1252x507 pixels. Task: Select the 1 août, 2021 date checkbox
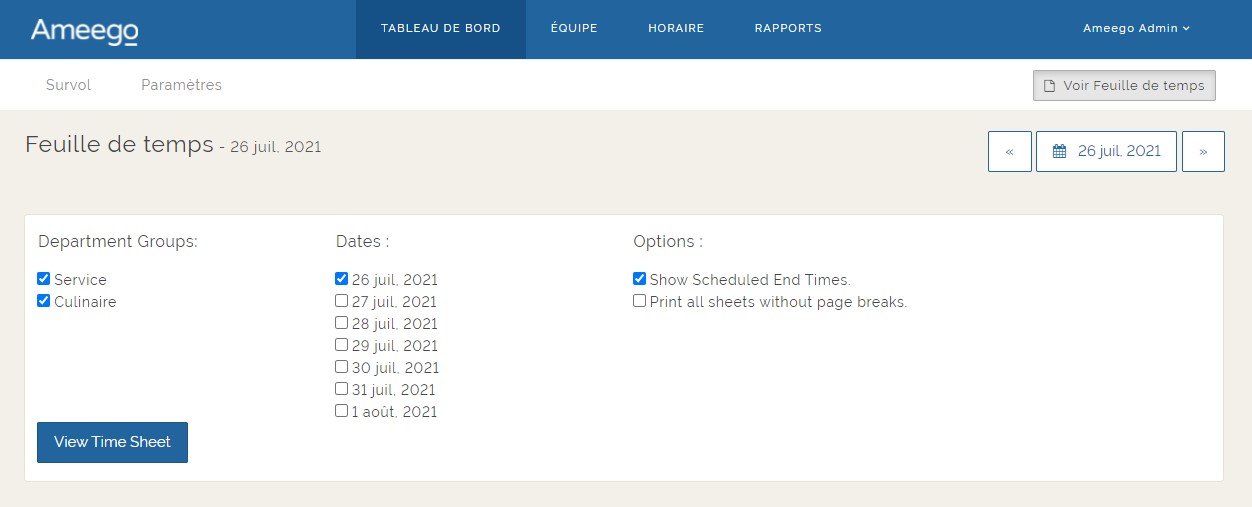coord(342,411)
